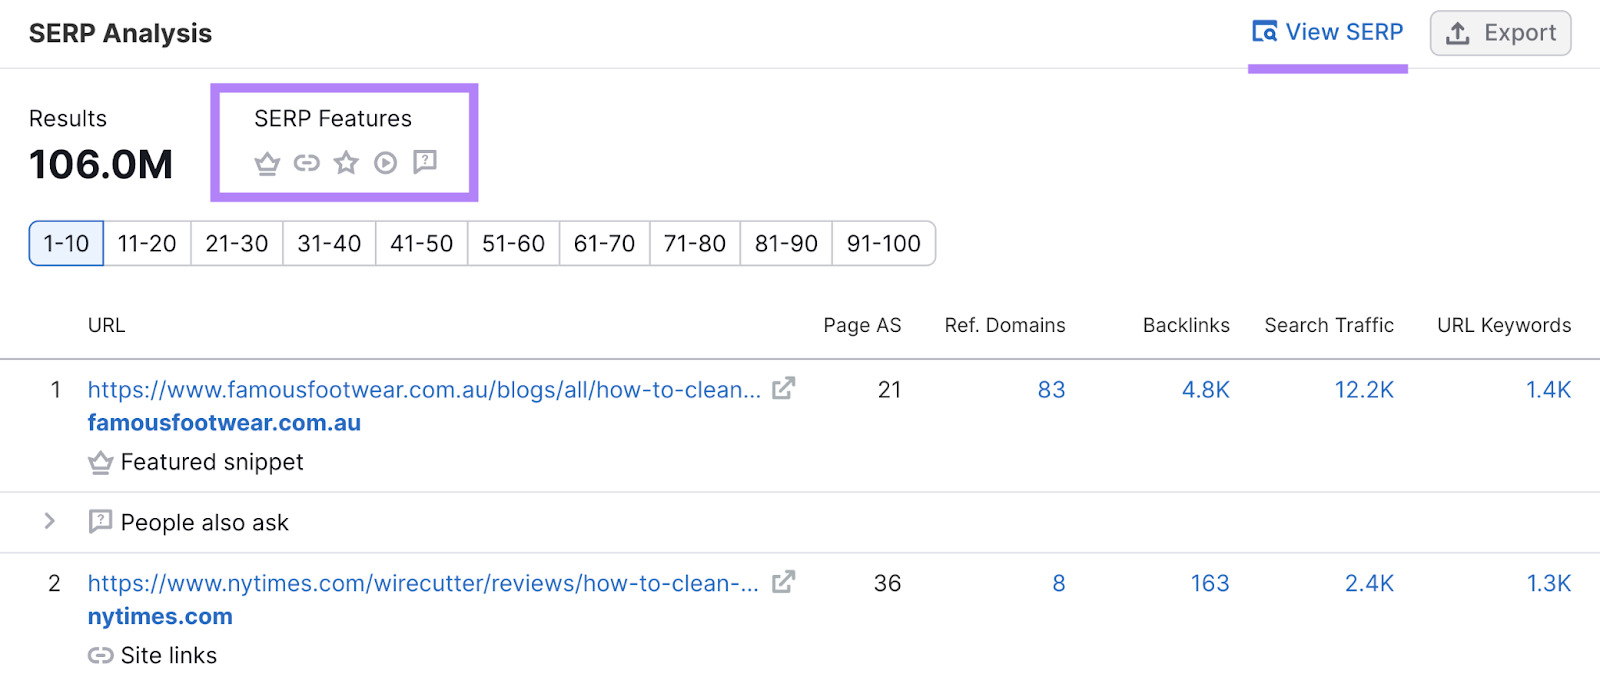
Task: Open famousfootwear result via its external link icon
Action: pos(786,389)
